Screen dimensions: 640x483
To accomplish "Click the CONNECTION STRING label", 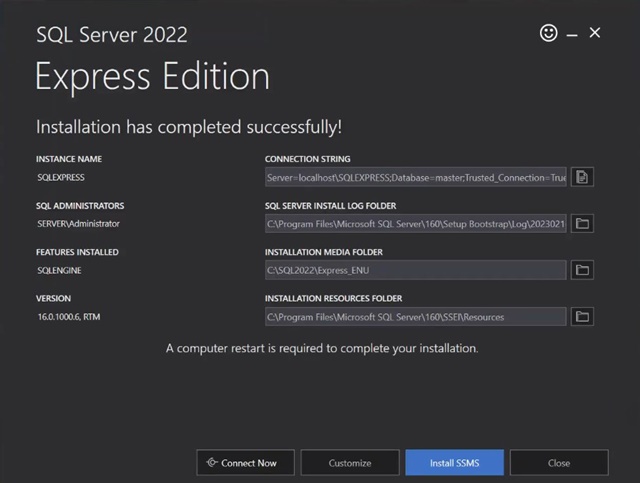I will [307, 159].
